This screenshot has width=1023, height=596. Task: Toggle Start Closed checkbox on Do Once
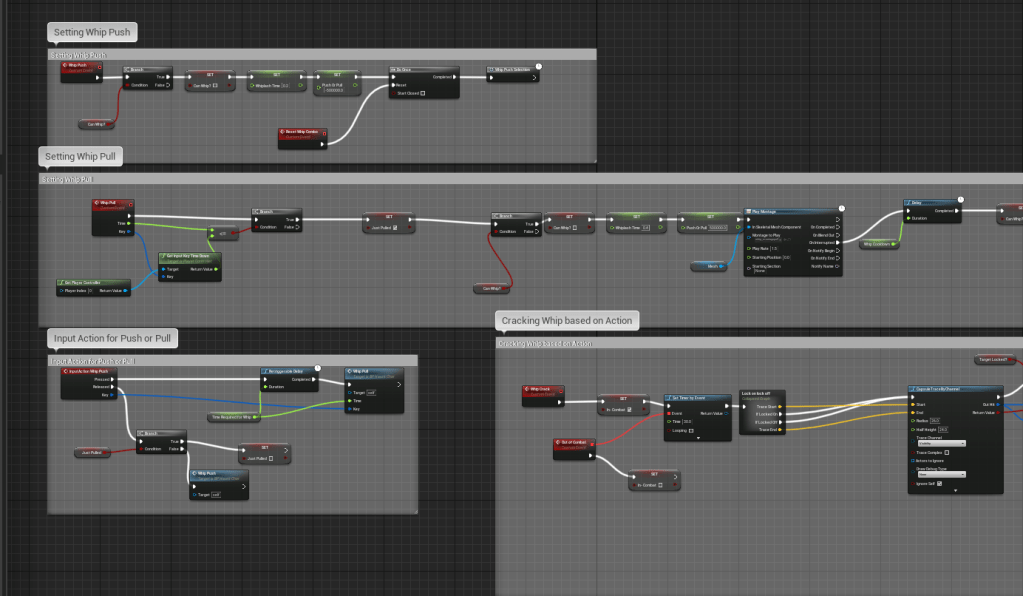click(x=423, y=93)
